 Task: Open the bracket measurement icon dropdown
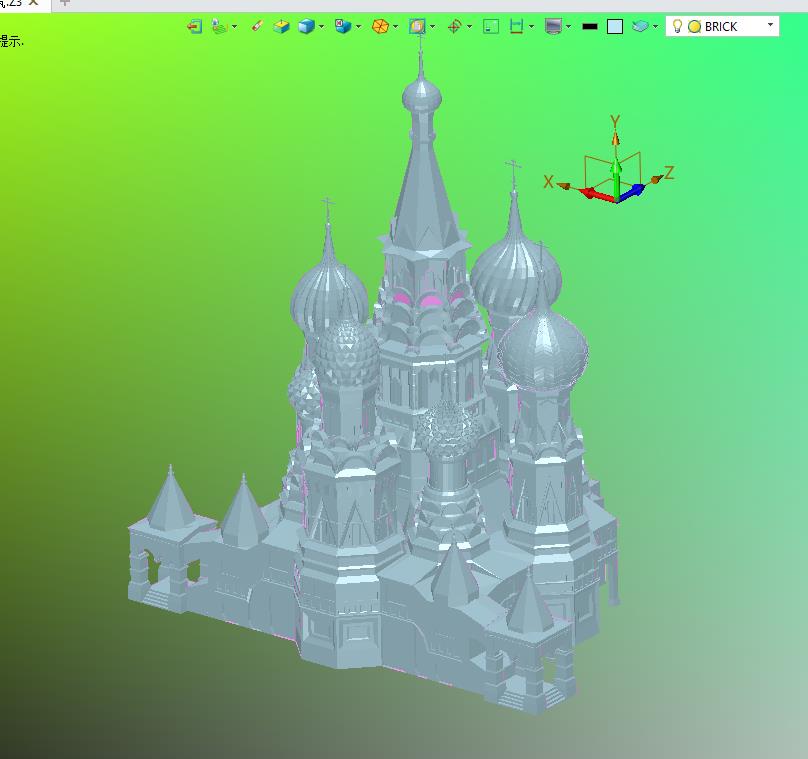point(531,26)
